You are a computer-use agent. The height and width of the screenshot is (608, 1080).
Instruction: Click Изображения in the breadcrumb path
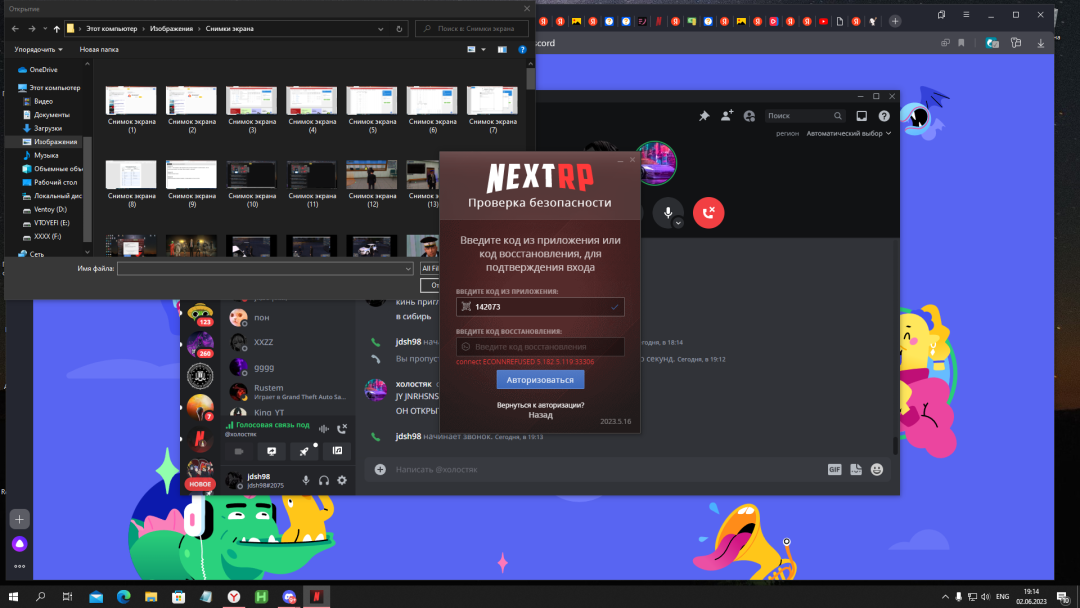point(171,29)
